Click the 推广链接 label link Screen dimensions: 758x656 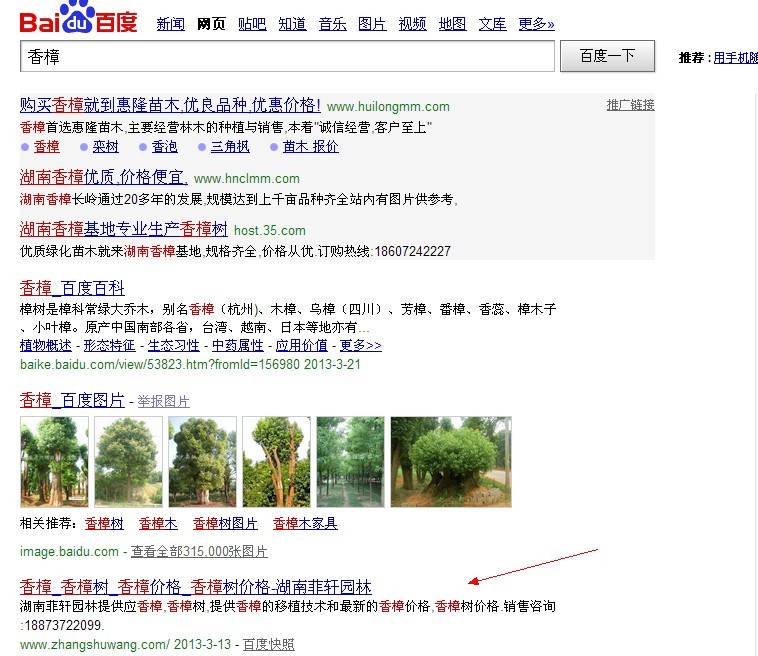click(630, 105)
